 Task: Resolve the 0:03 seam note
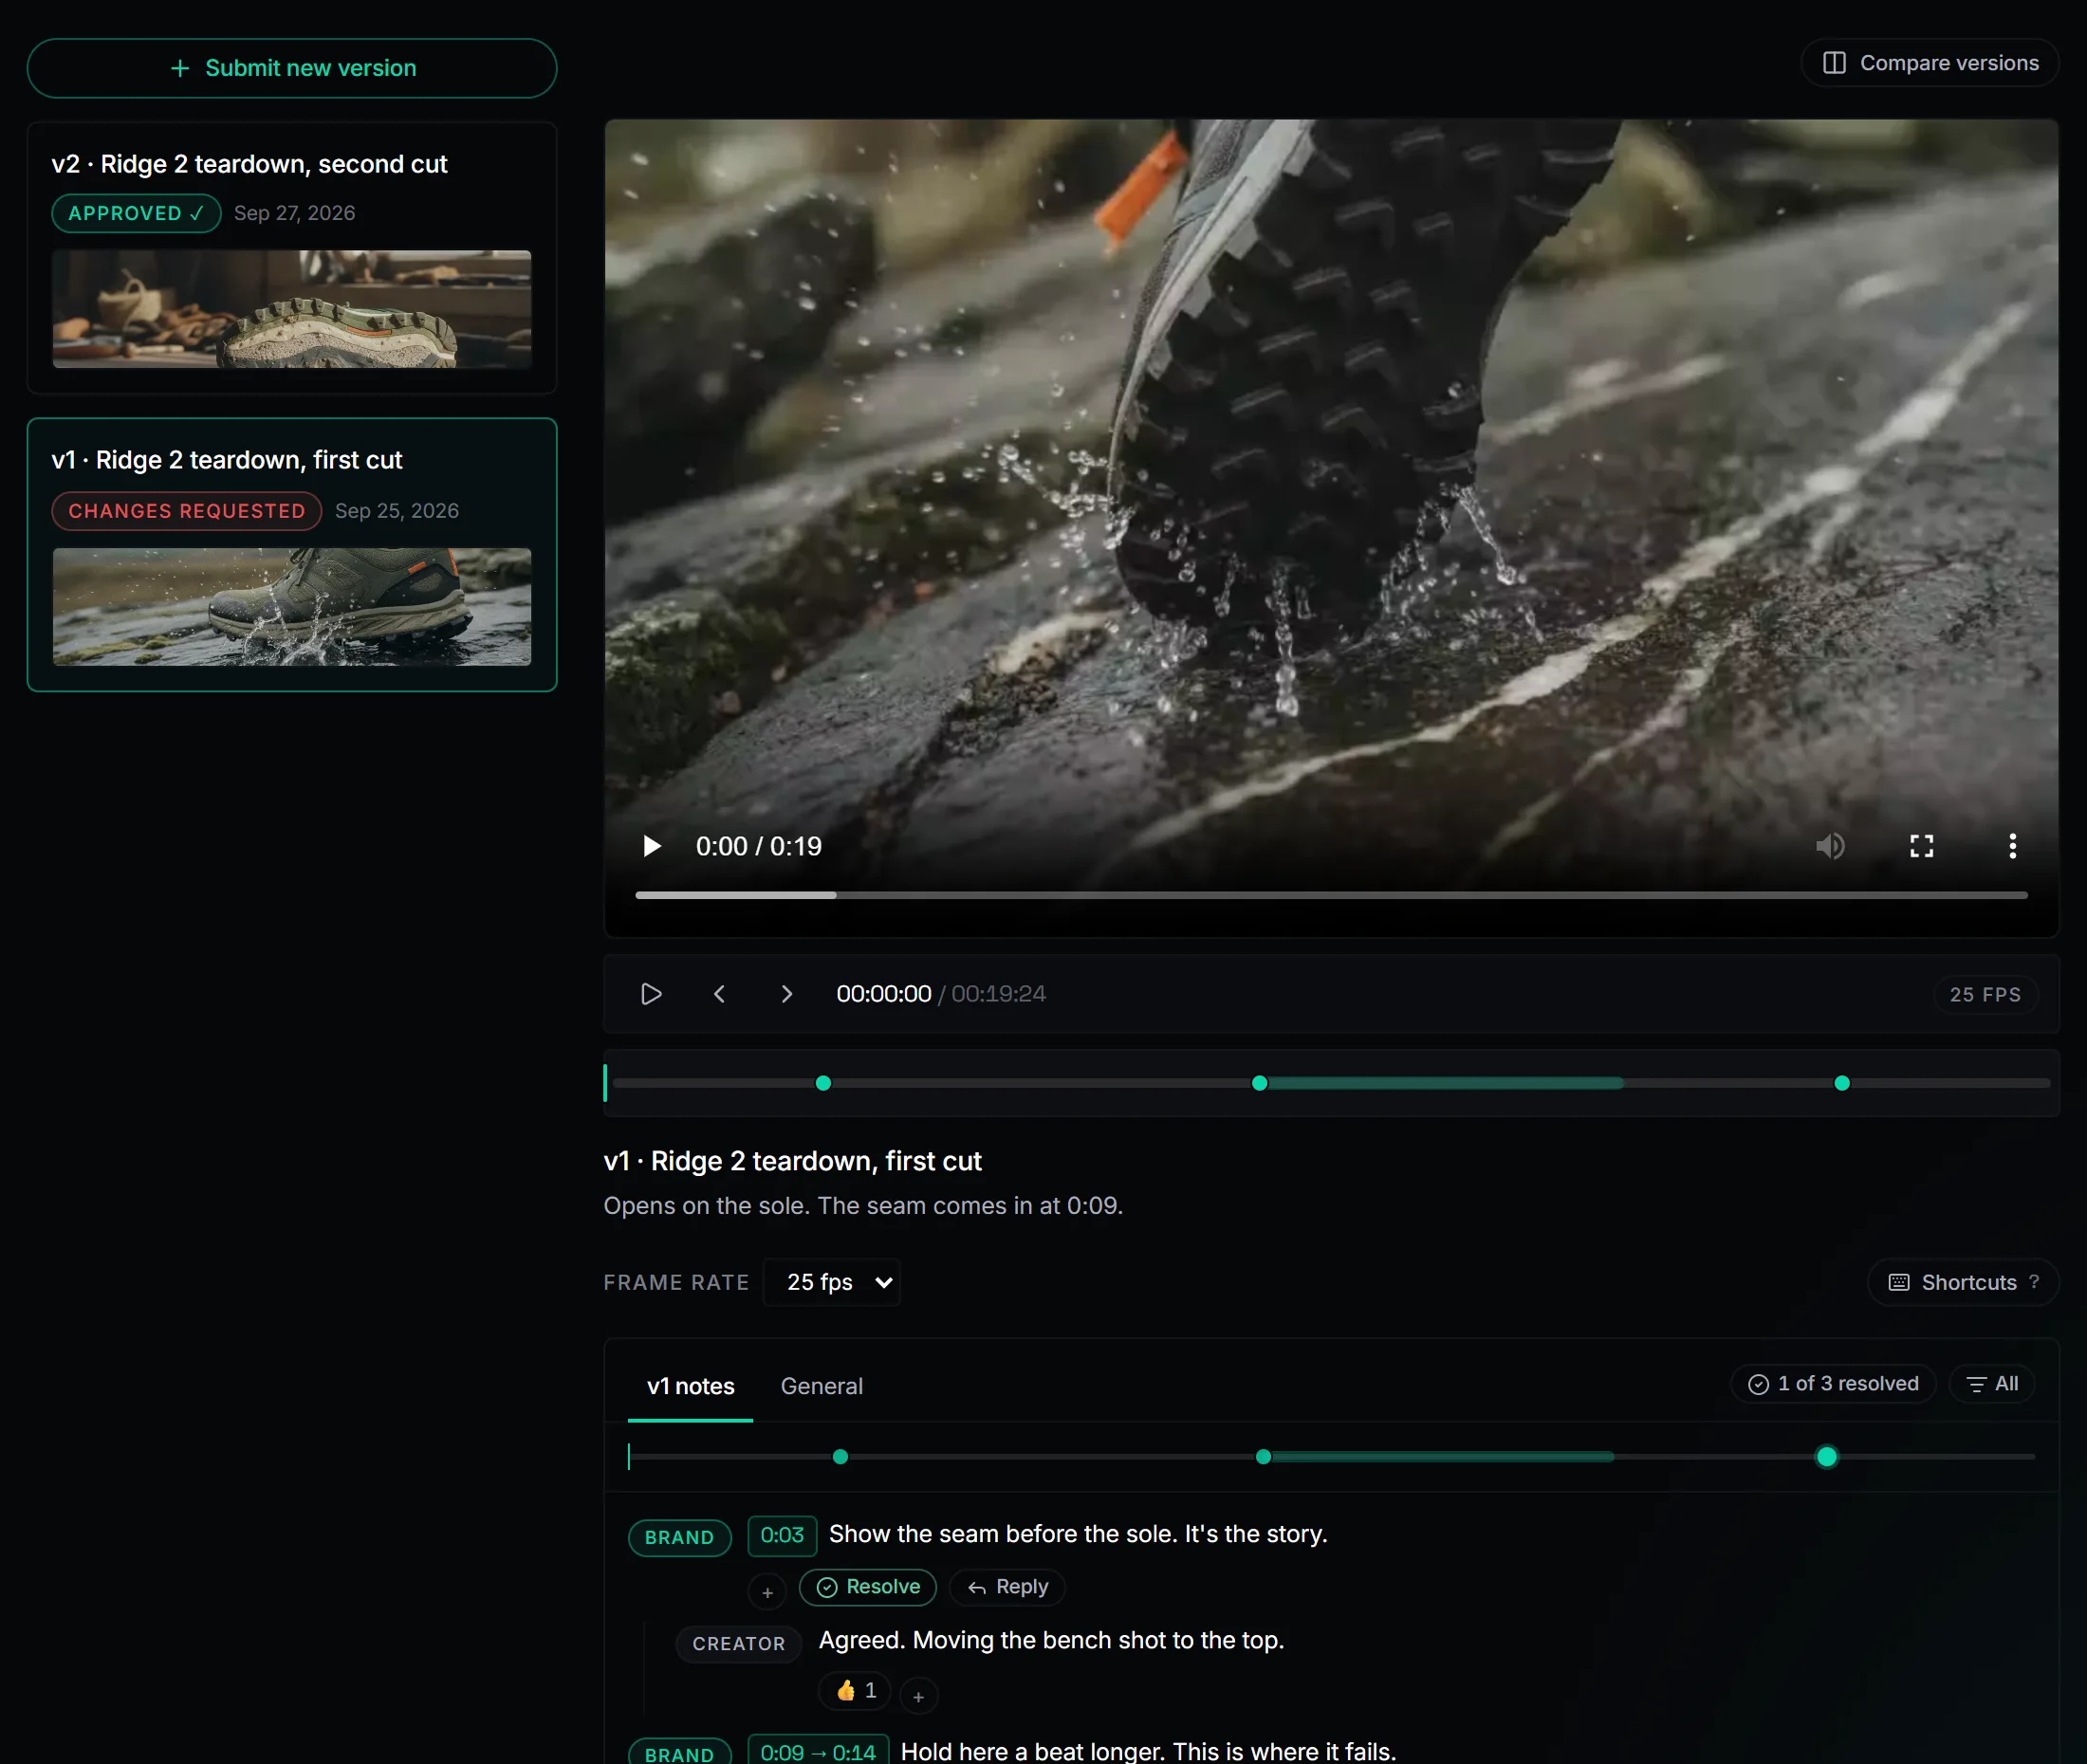pyautogui.click(x=867, y=1587)
